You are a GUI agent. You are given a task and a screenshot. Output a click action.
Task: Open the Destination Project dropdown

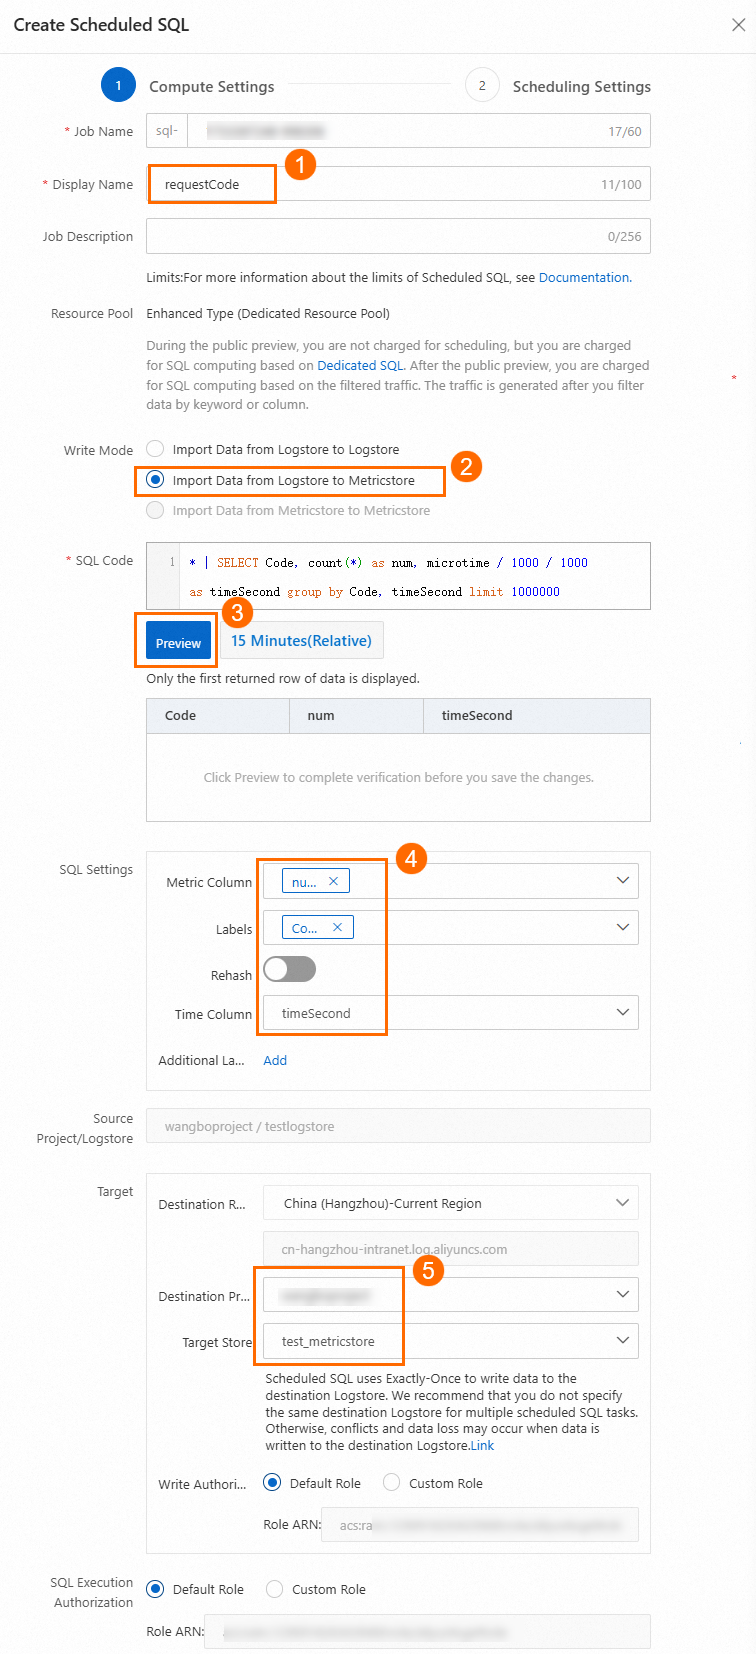pyautogui.click(x=450, y=1295)
